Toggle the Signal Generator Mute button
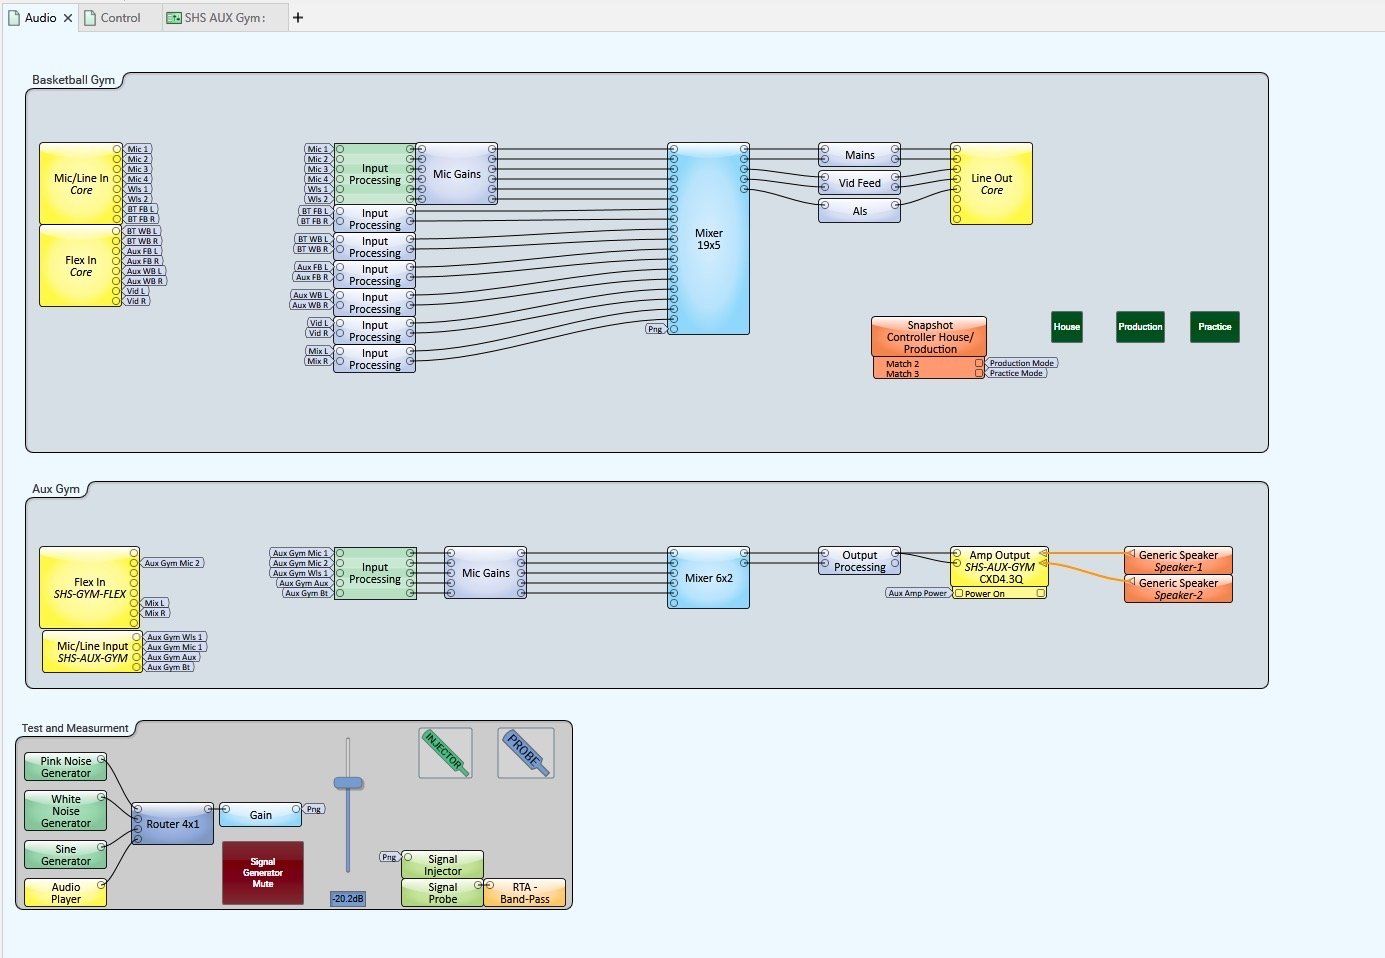1385x958 pixels. pos(263,873)
